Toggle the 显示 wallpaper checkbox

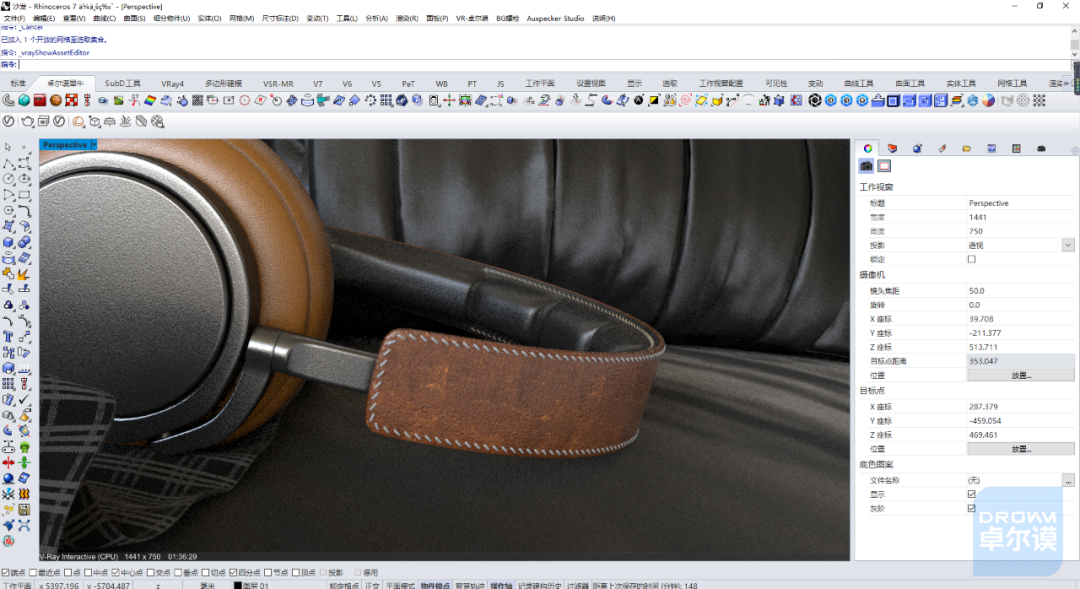(971, 495)
